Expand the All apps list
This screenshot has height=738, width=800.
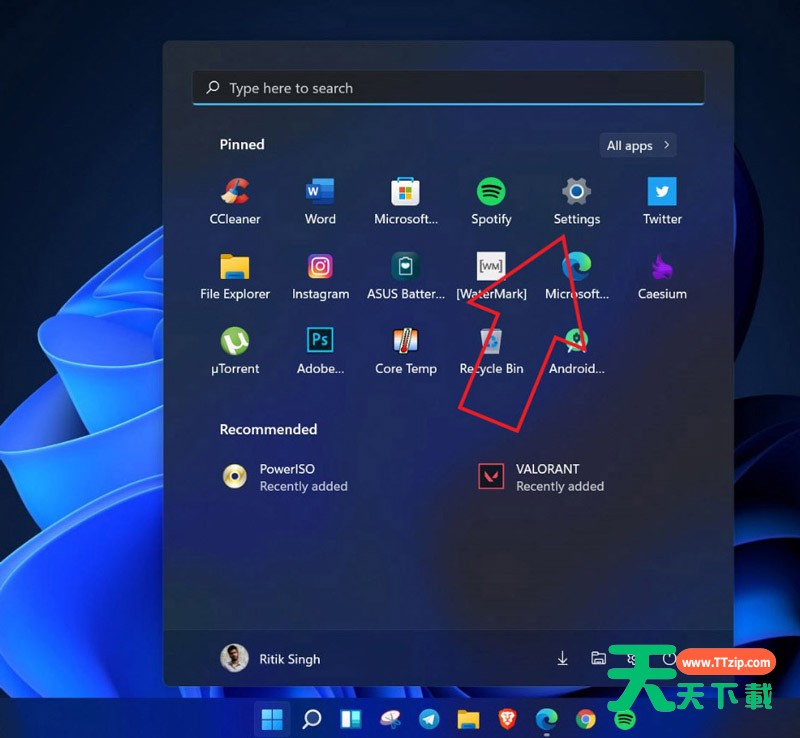pos(638,145)
